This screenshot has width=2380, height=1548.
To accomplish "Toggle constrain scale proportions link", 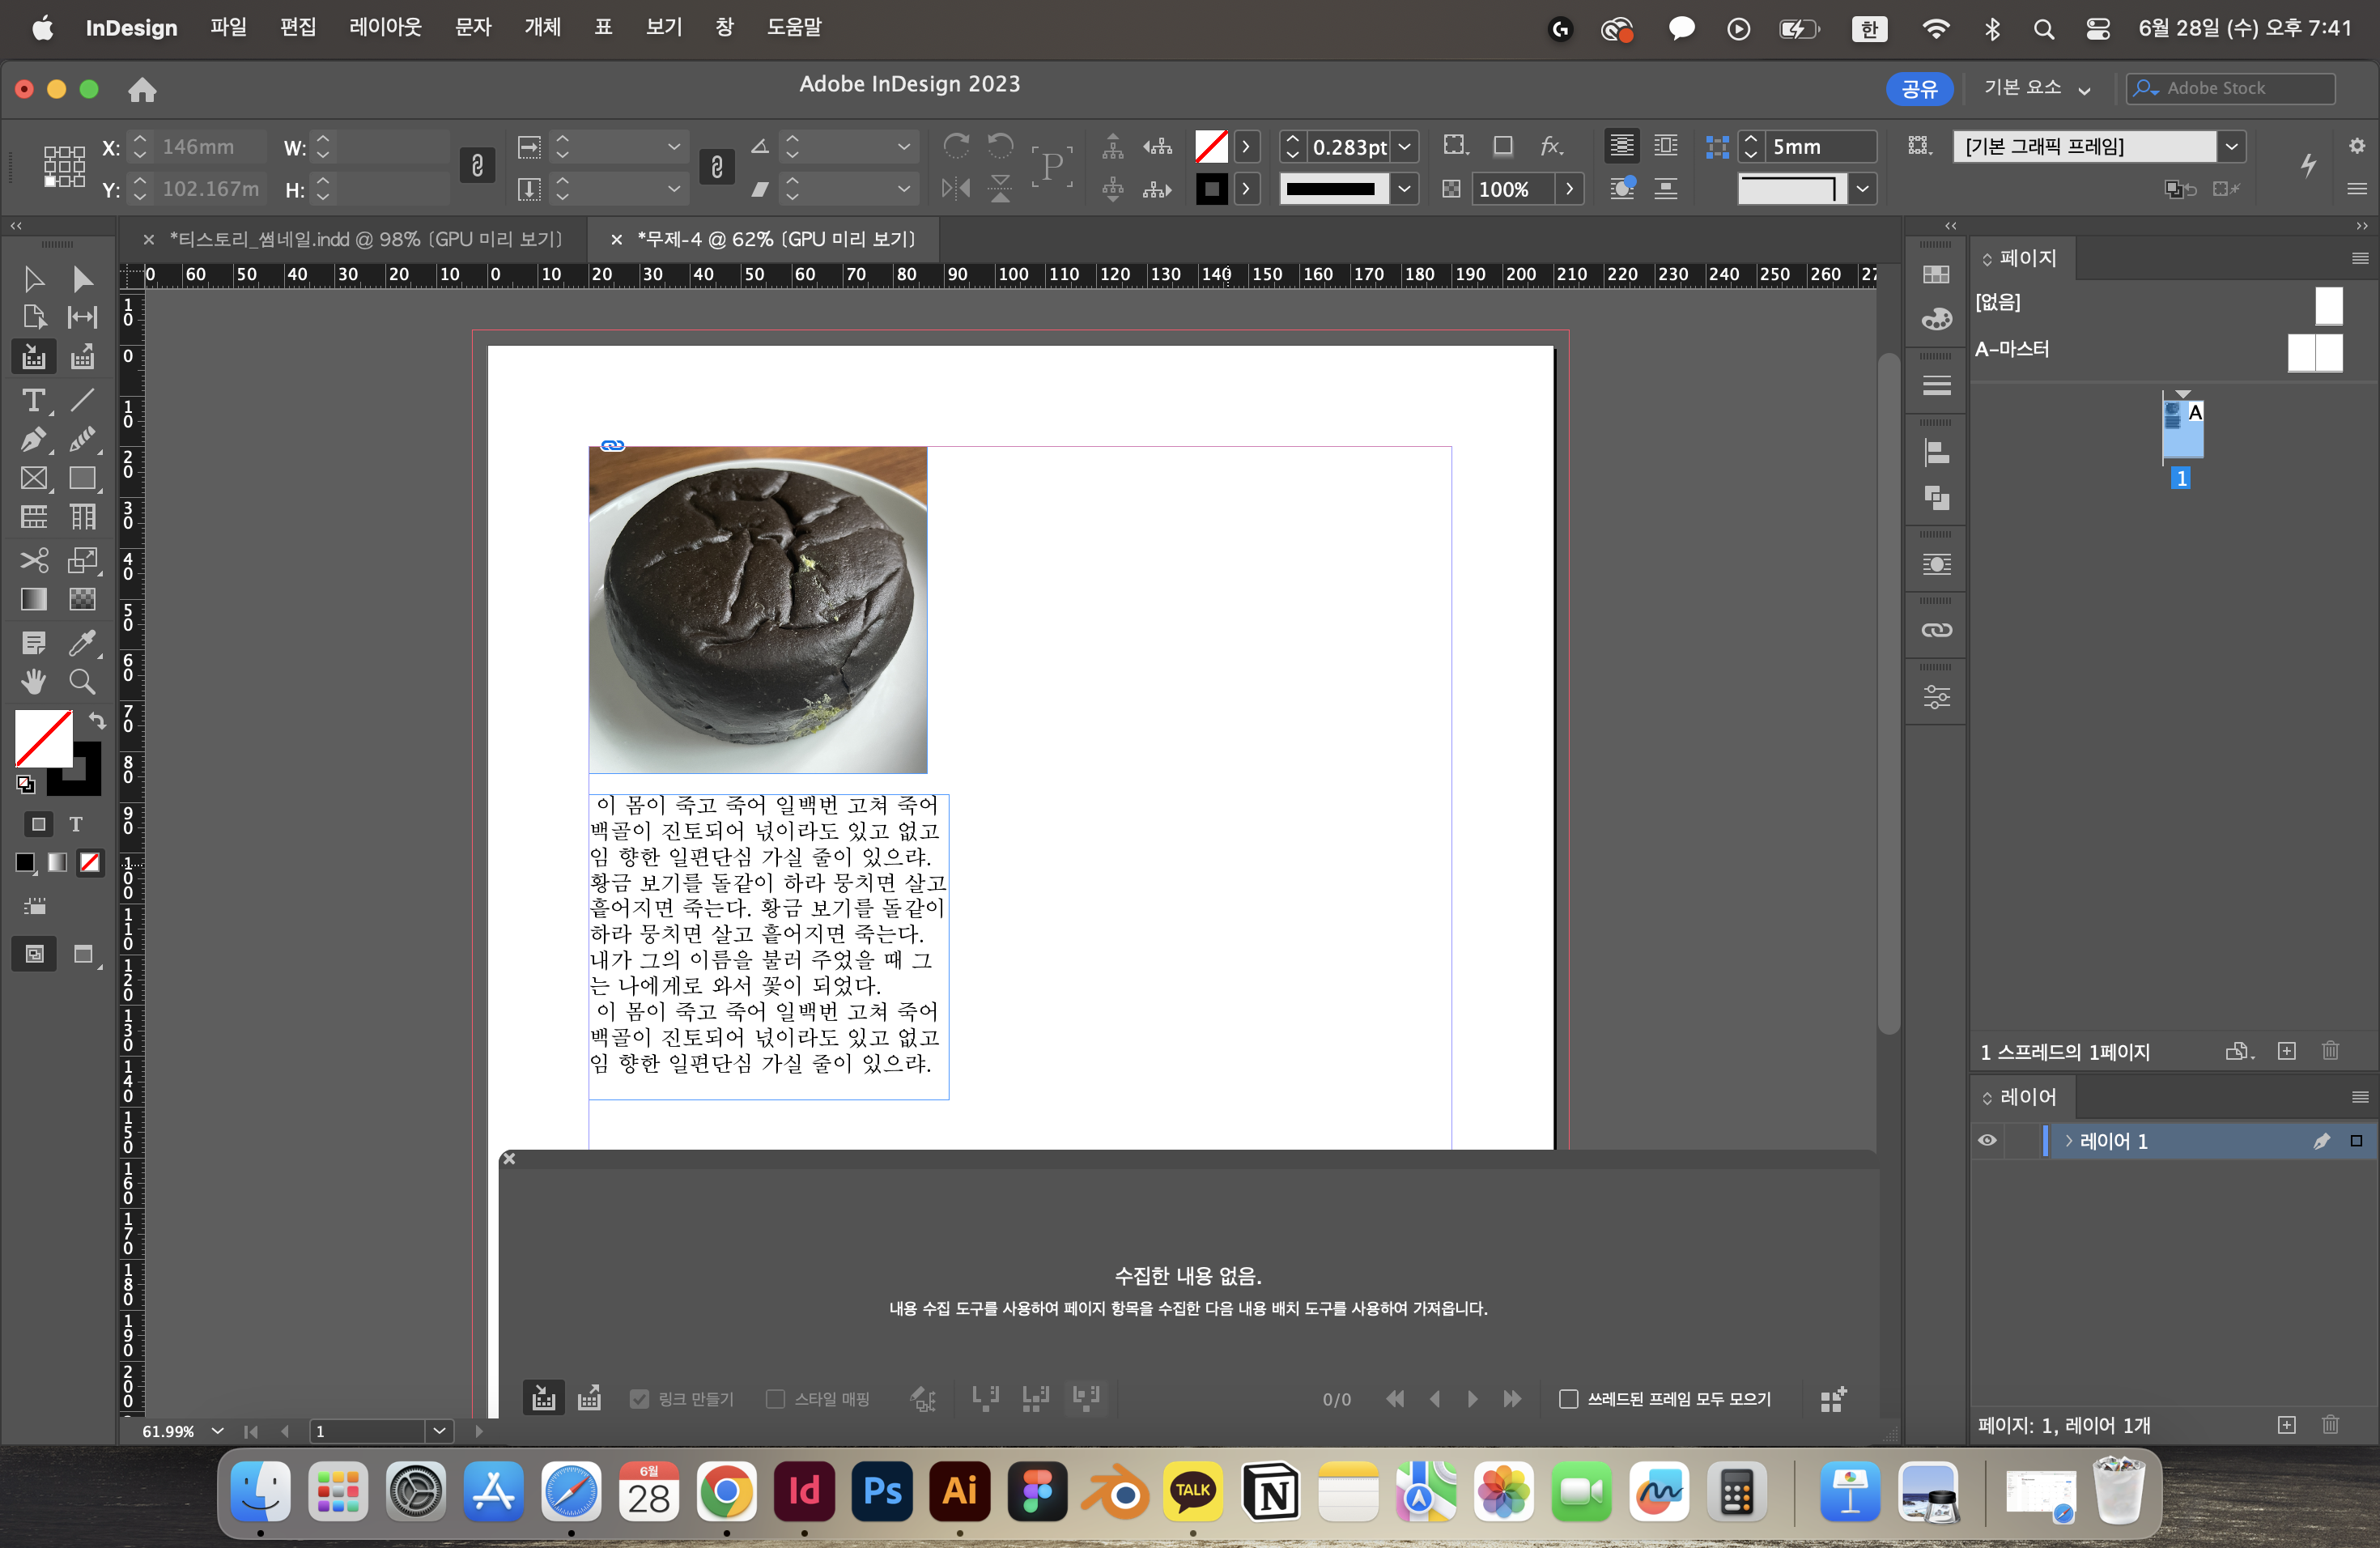I will (716, 166).
